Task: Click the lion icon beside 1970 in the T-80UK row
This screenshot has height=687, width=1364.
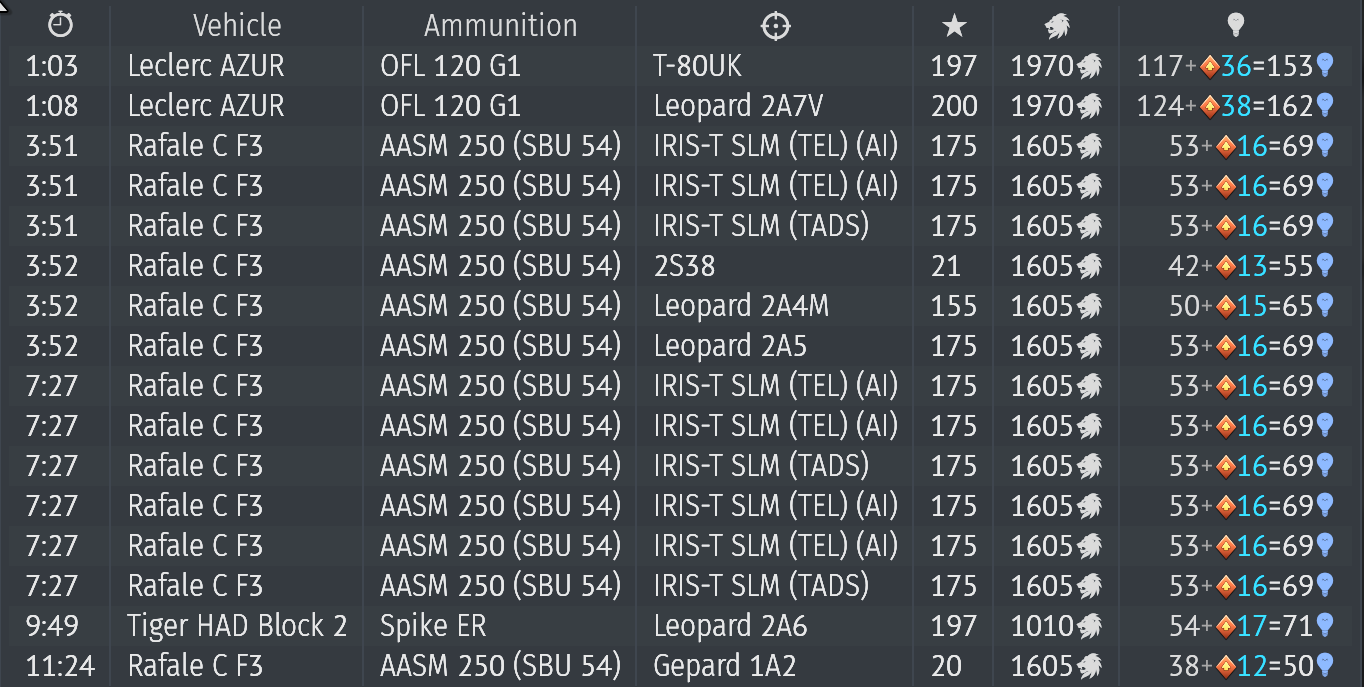Action: tap(1089, 66)
